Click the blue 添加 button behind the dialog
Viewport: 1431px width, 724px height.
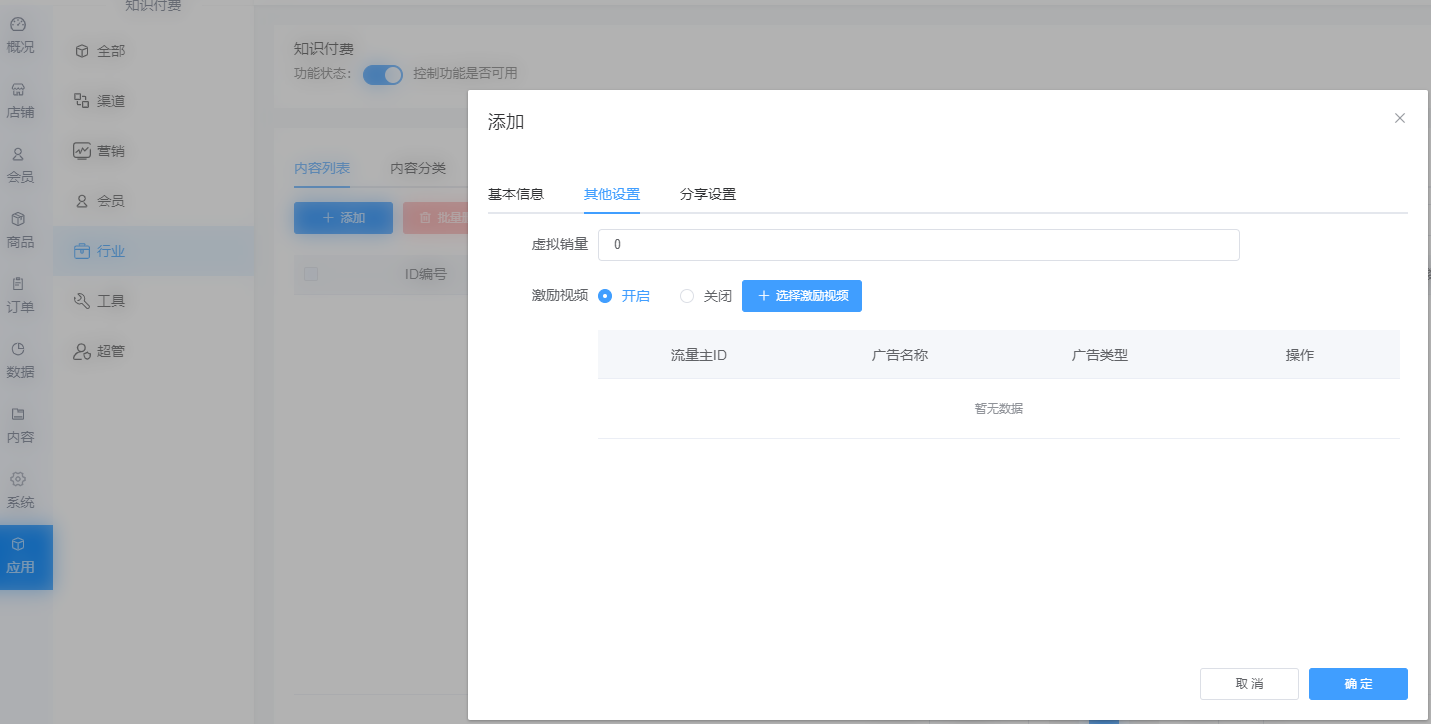[x=343, y=217]
